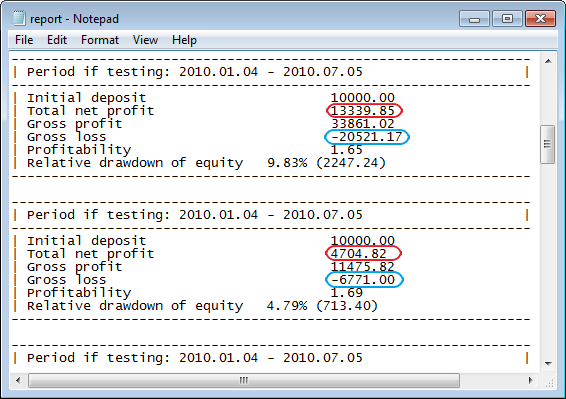Click the vertical scrollbar down arrow
Viewport: 566px width, 399px height.
[x=548, y=363]
